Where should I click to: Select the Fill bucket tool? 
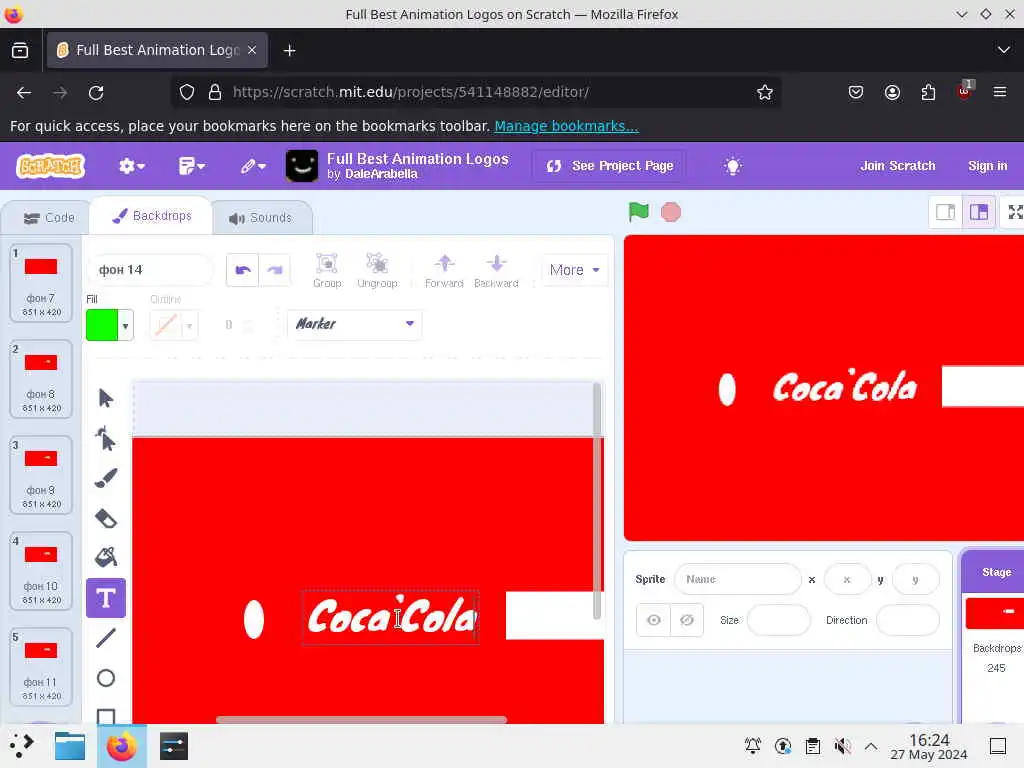coord(105,557)
